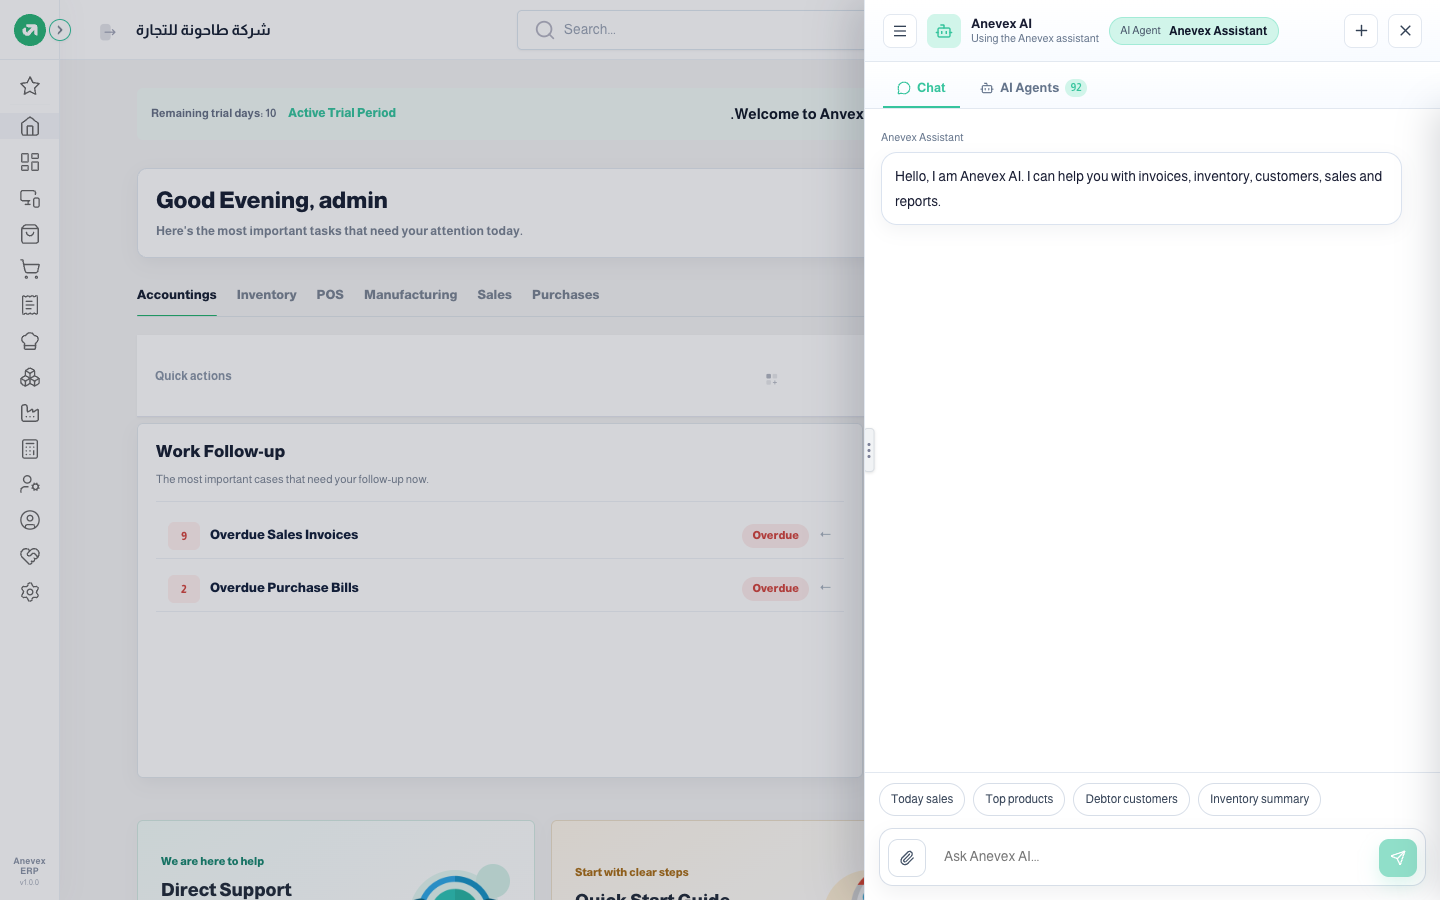1440x900 pixels.
Task: Open the POS devices monitor icon in sidebar
Action: [x=30, y=198]
